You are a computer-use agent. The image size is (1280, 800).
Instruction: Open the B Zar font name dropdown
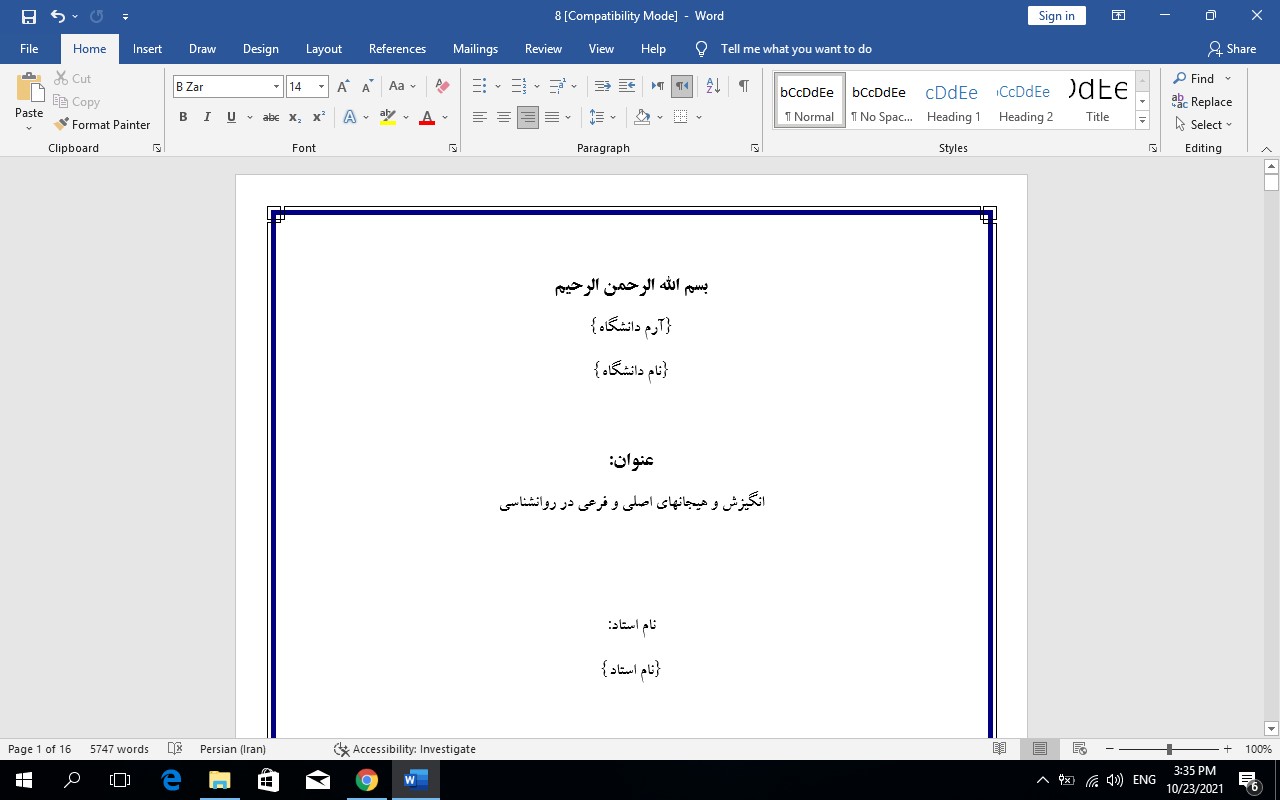point(276,87)
